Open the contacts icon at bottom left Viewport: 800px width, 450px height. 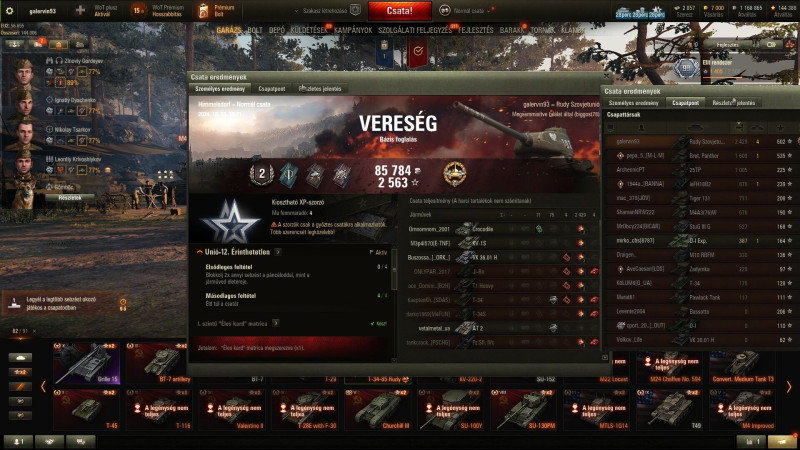[x=17, y=441]
